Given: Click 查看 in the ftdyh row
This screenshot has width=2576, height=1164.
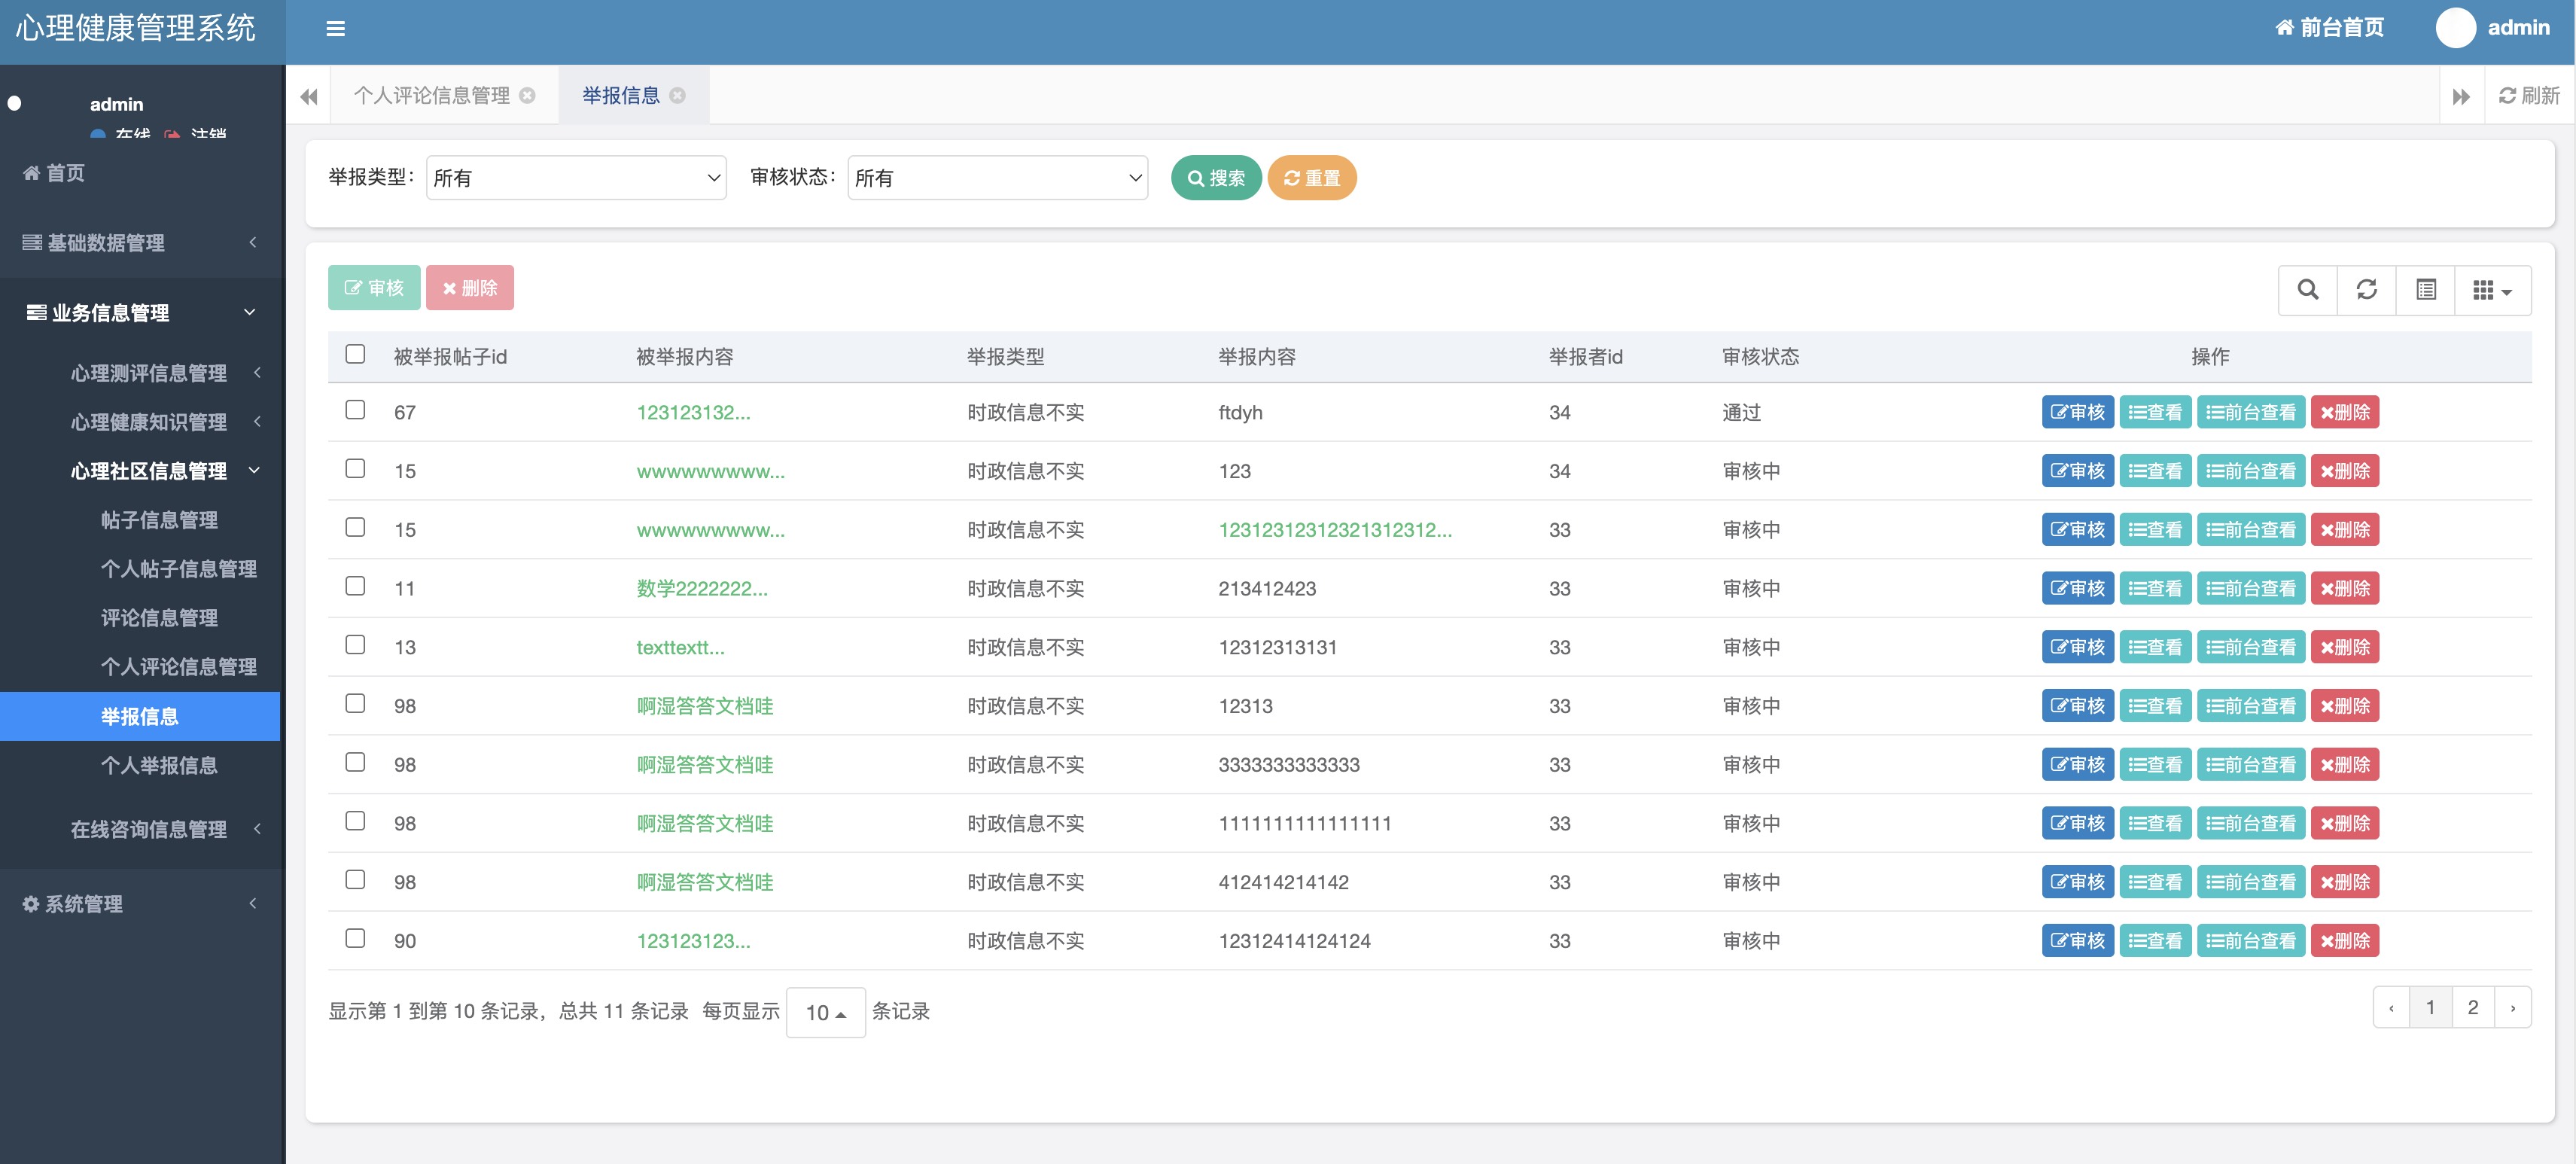Looking at the screenshot, I should pos(2155,412).
